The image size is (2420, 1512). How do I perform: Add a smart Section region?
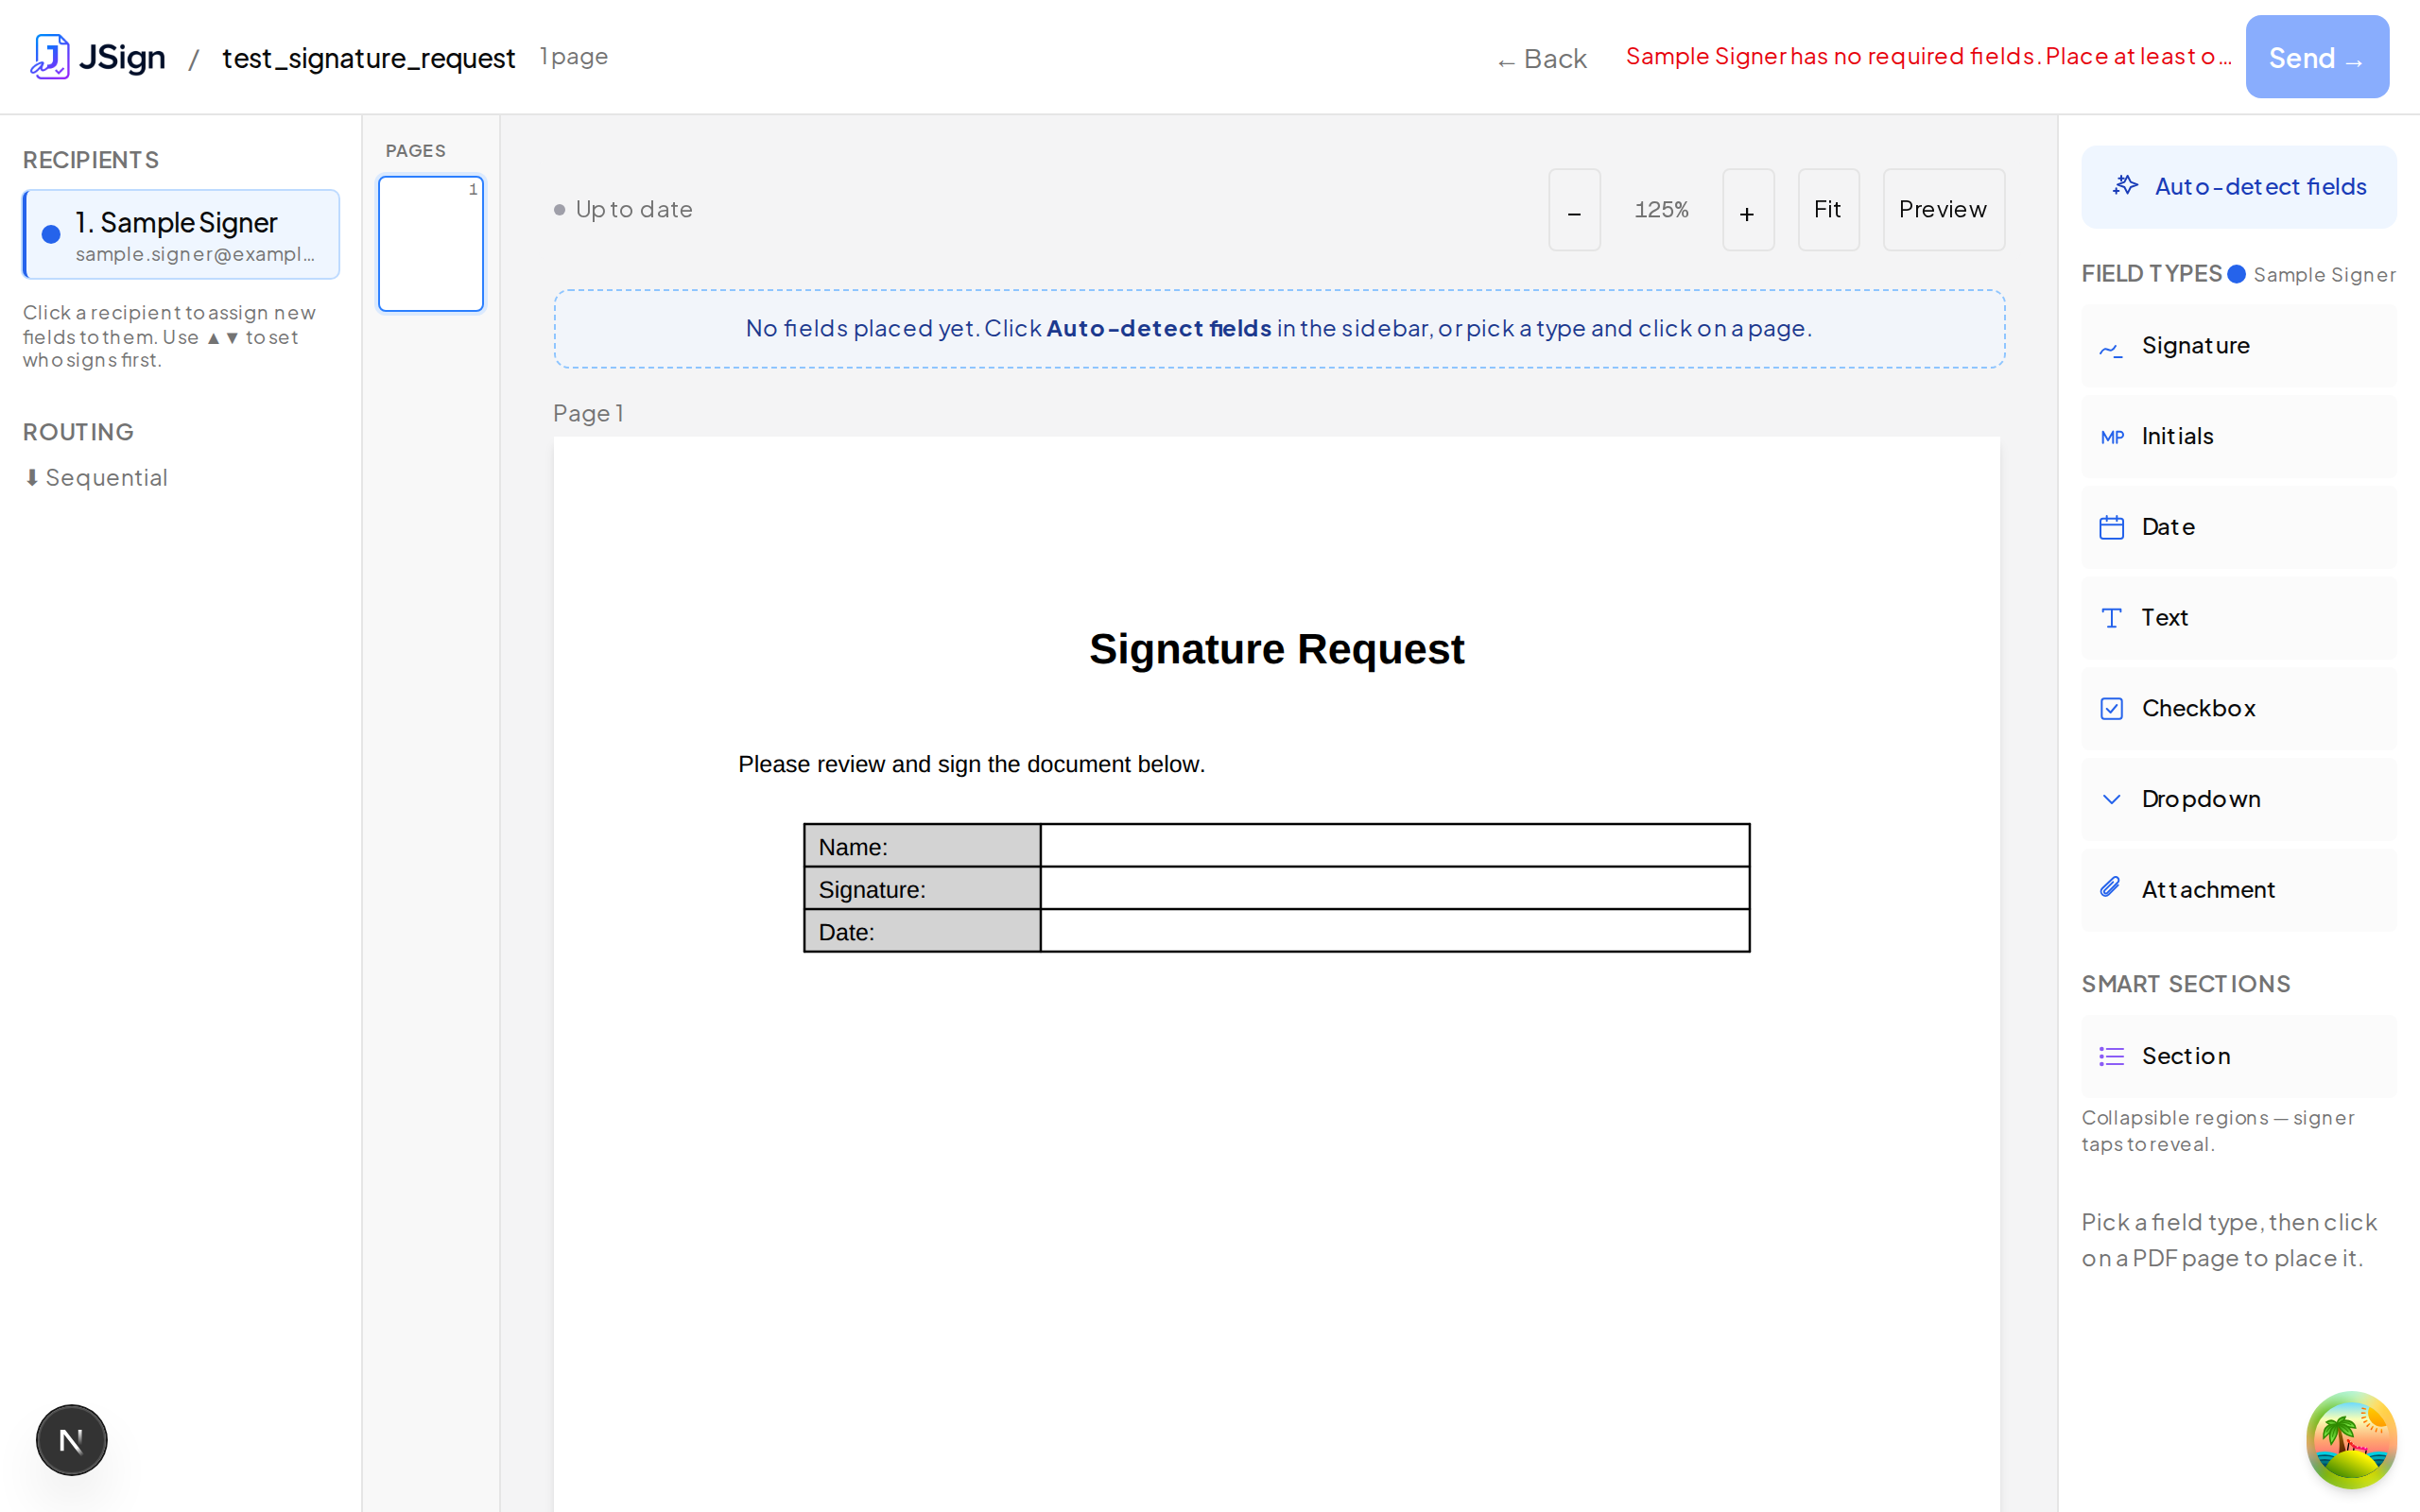(x=2238, y=1056)
